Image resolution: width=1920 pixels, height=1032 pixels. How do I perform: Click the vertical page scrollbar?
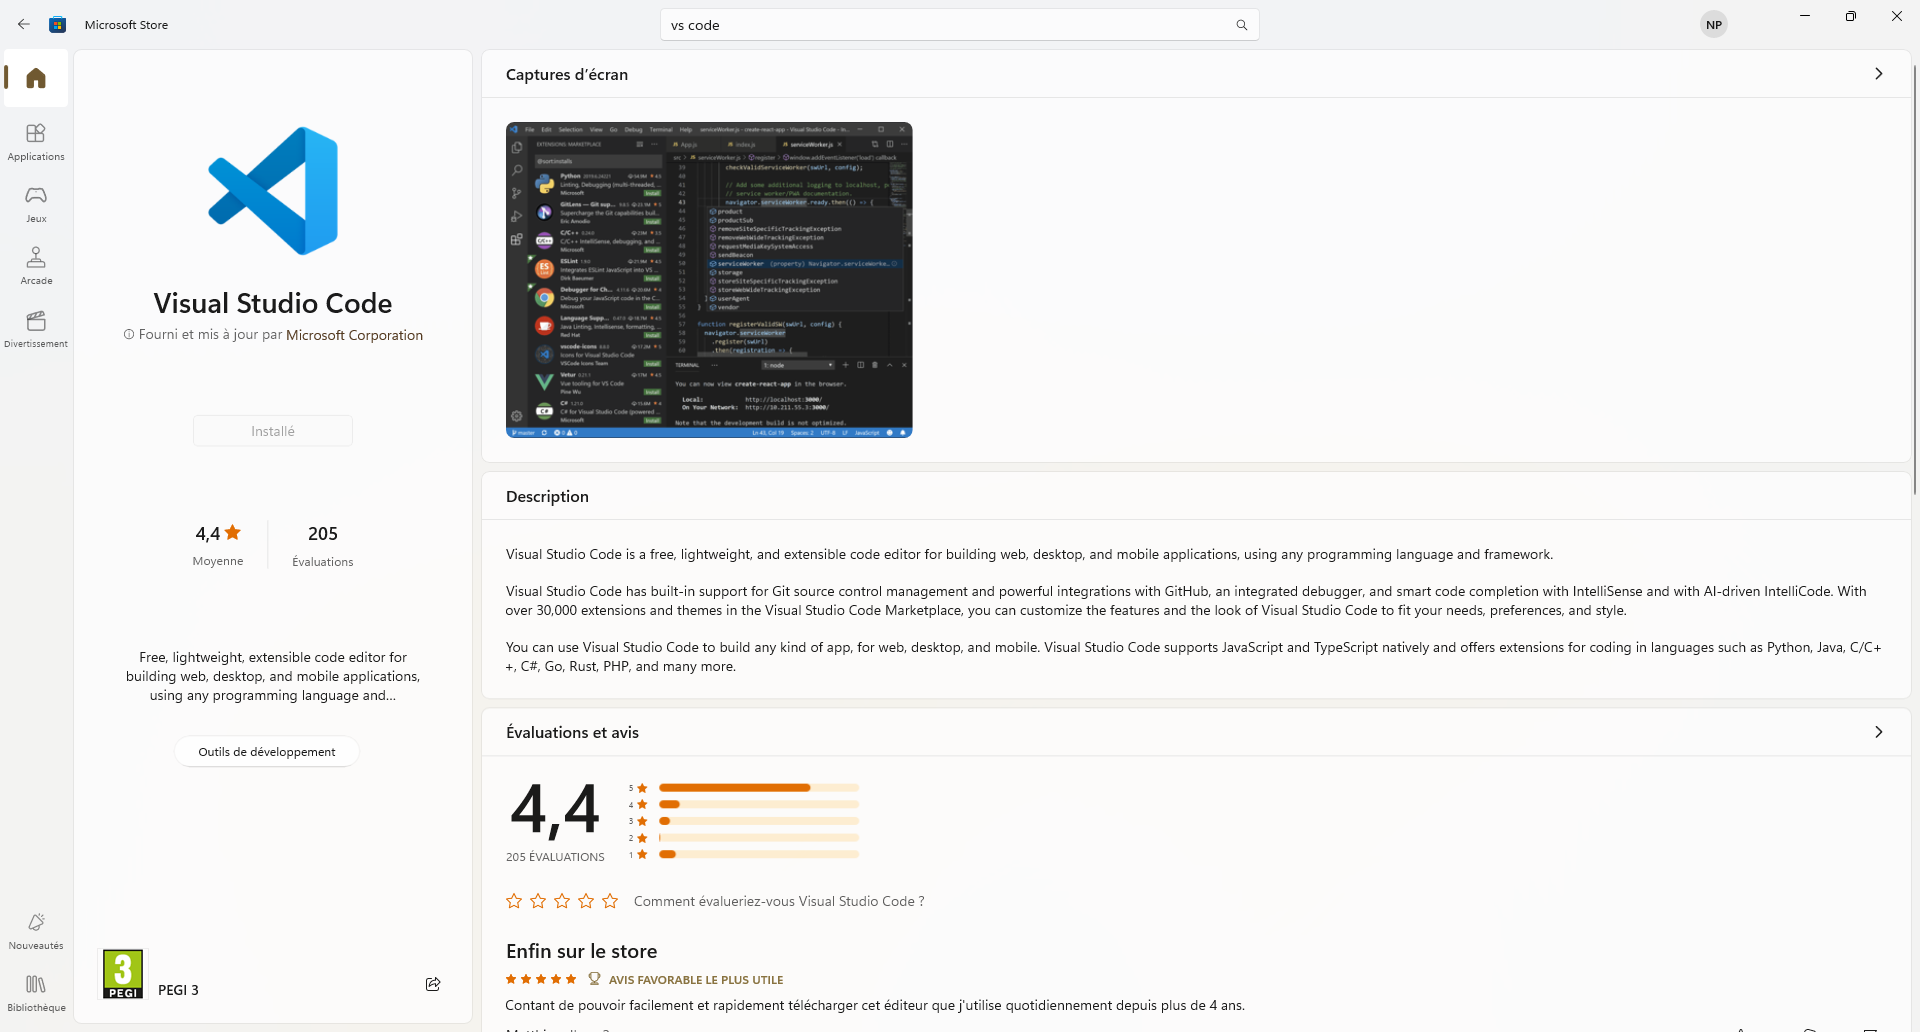(1914, 280)
